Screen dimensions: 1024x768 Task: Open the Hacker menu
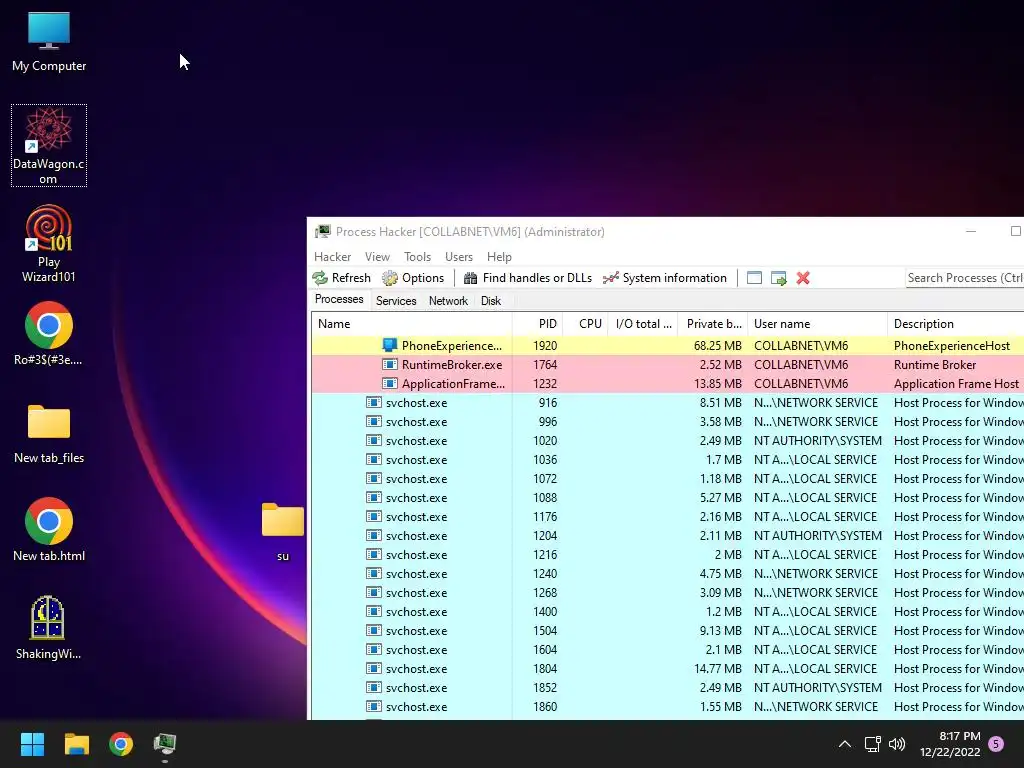pyautogui.click(x=332, y=257)
